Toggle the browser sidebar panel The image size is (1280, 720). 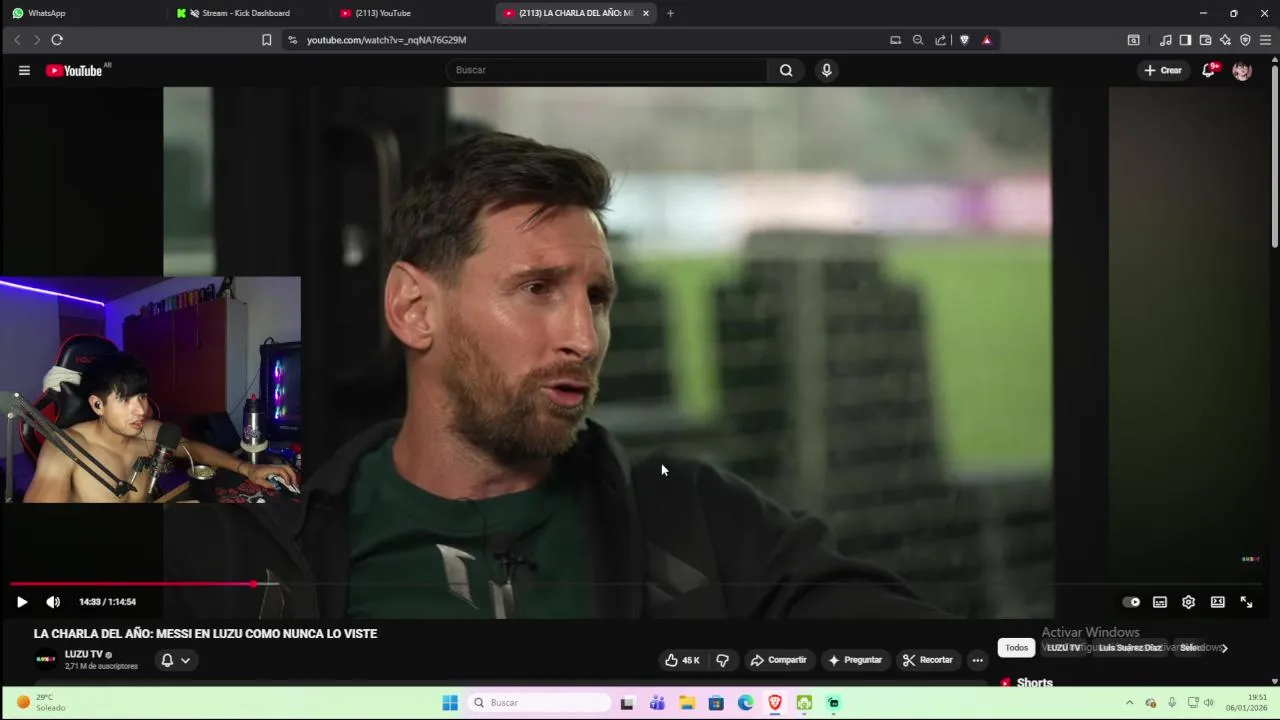(1185, 40)
